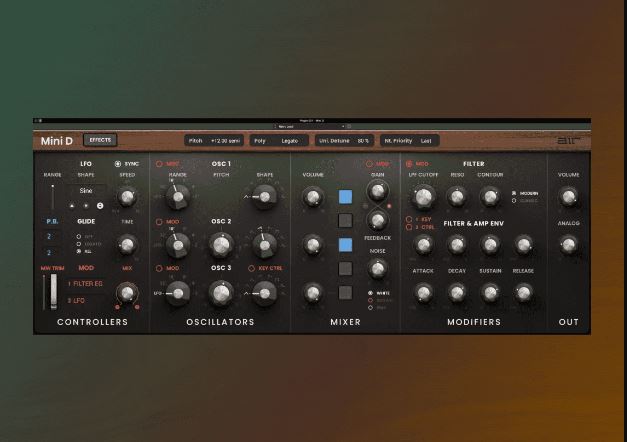Click the Uni. Detune 80% field
This screenshot has height=442, width=627.
(344, 141)
